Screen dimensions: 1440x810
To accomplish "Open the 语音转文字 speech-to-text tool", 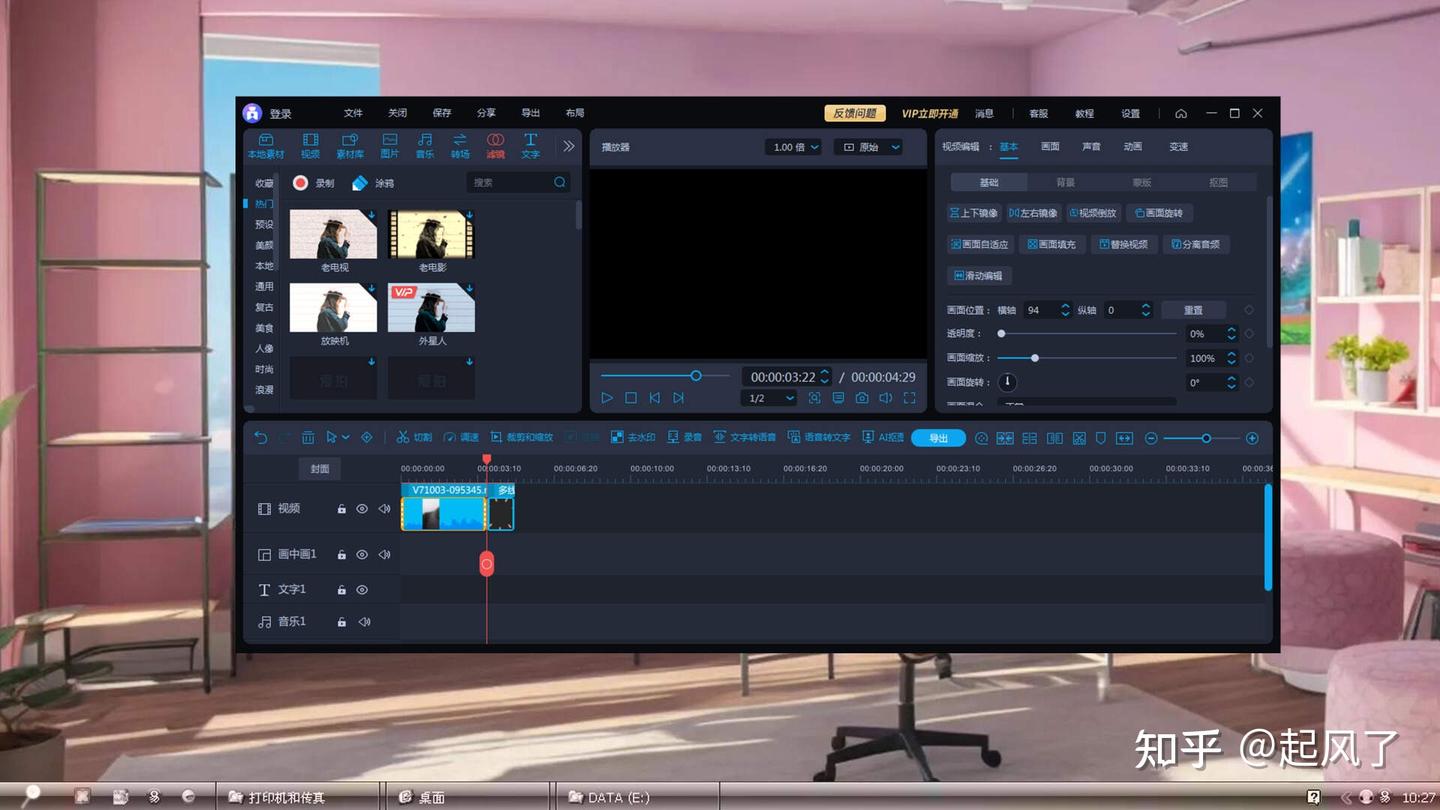I will coord(819,438).
